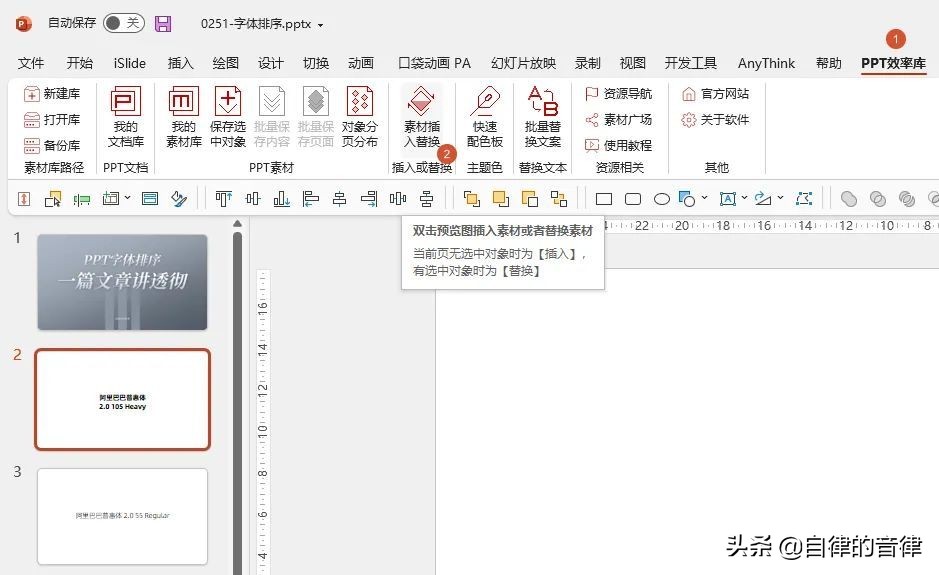The height and width of the screenshot is (575, 939).
Task: Click the select objects cursor icon
Action: pyautogui.click(x=53, y=198)
